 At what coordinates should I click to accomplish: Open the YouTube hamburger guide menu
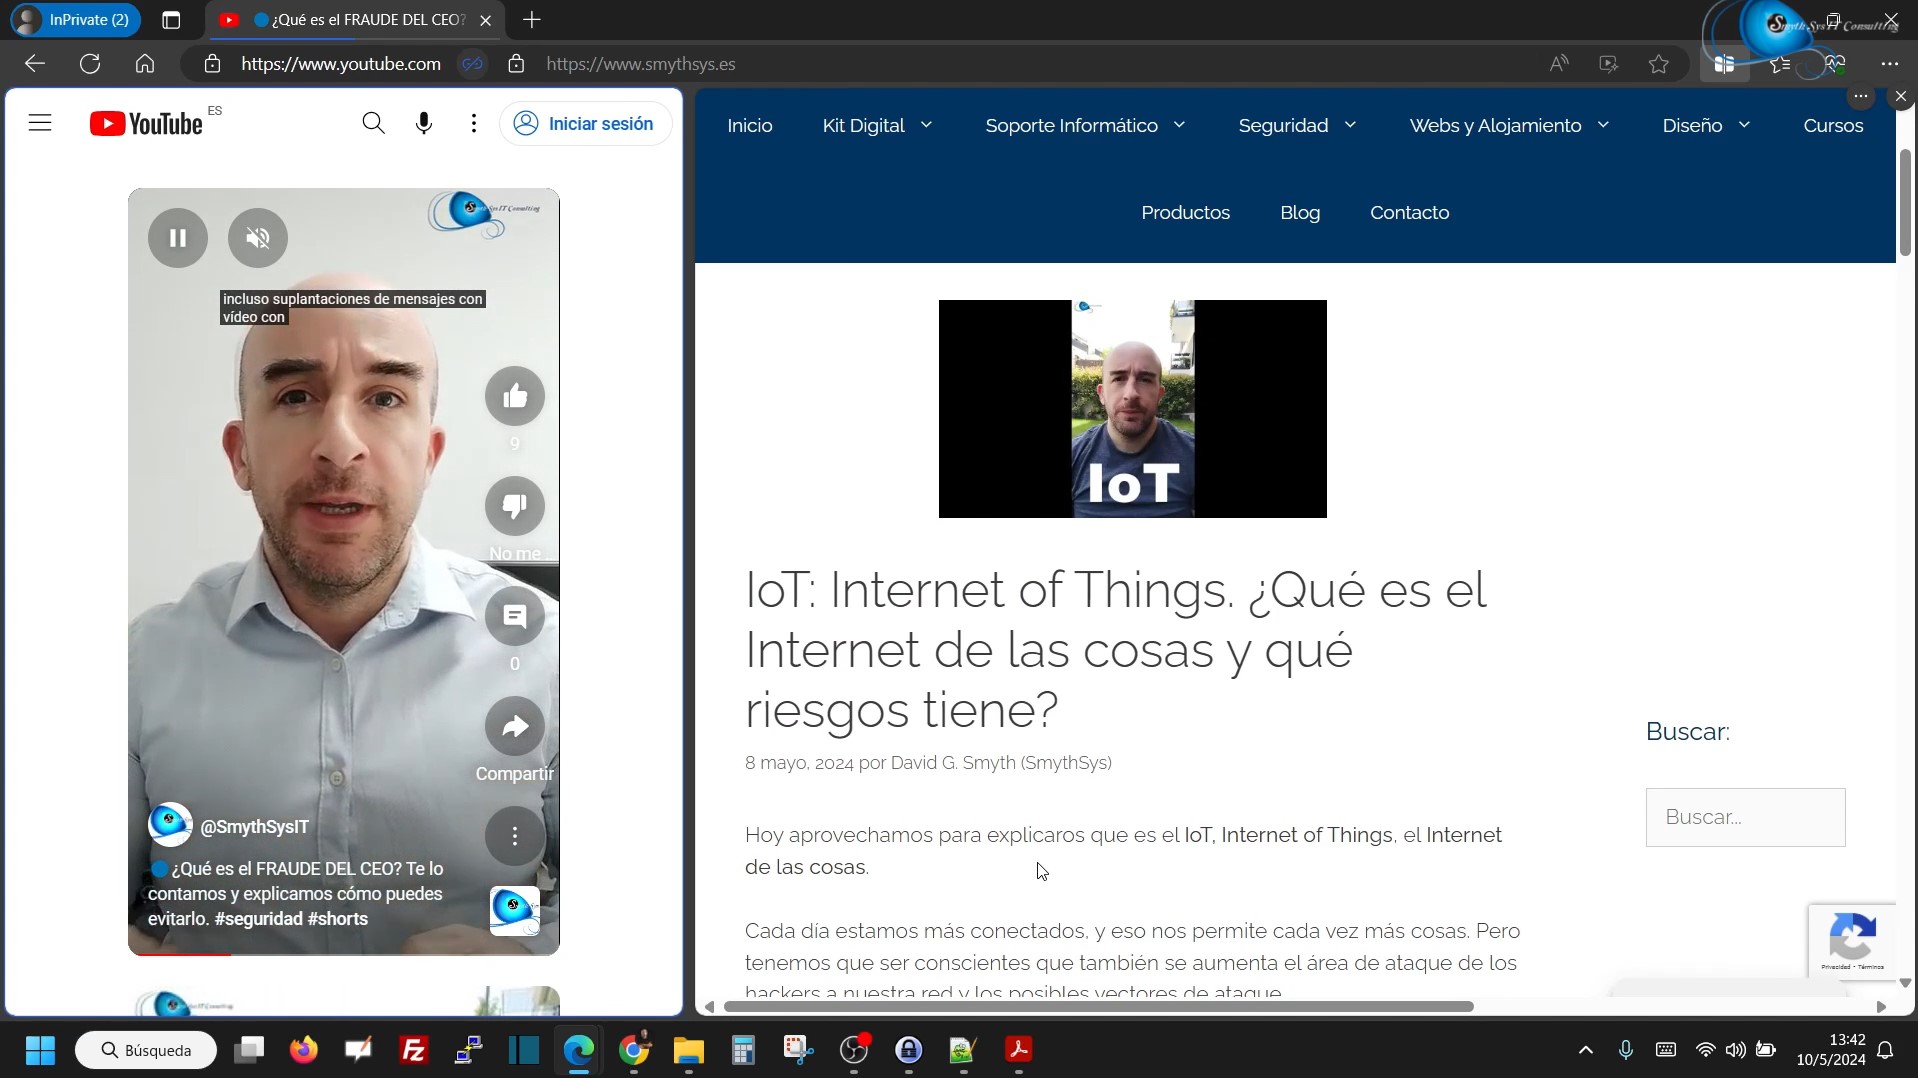[x=40, y=124]
